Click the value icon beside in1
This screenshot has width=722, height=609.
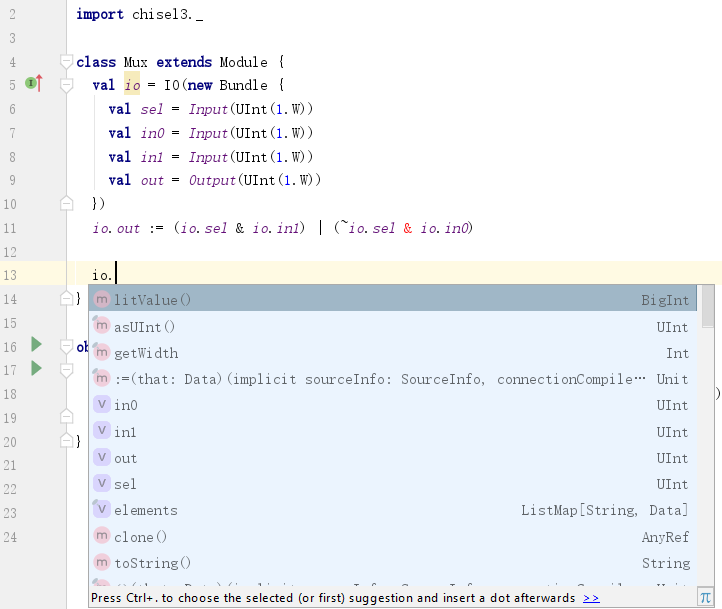101,430
